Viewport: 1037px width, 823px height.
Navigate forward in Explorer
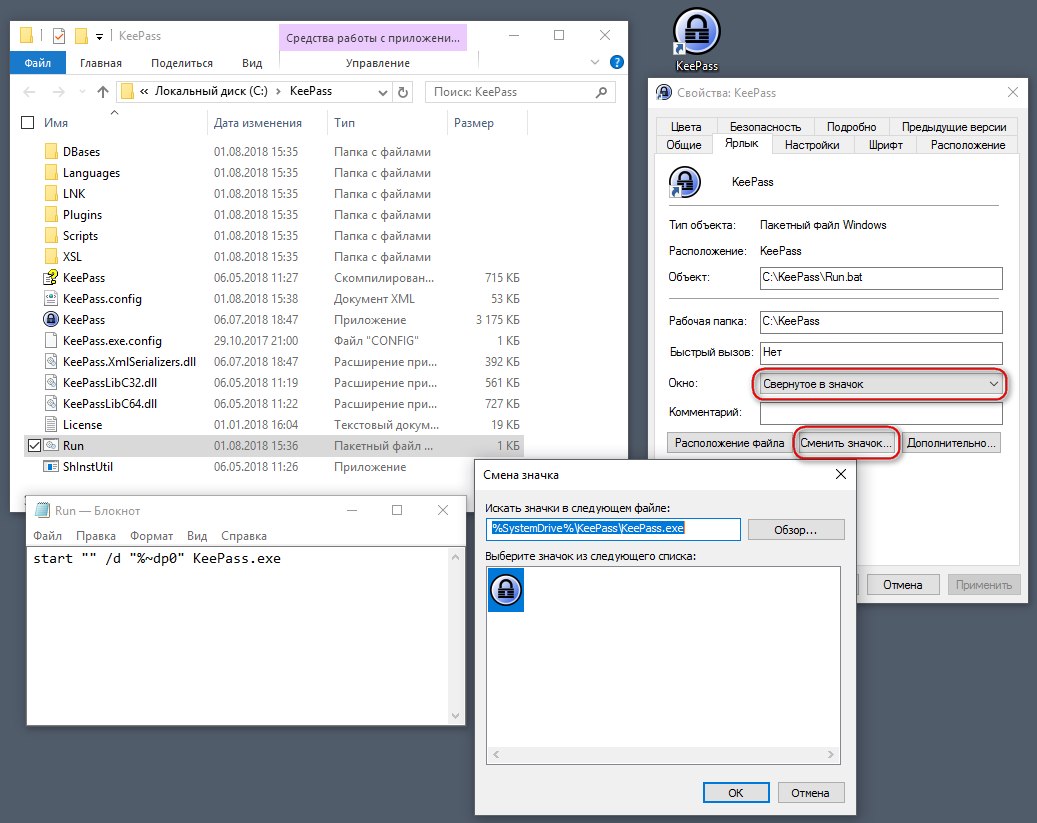point(58,92)
